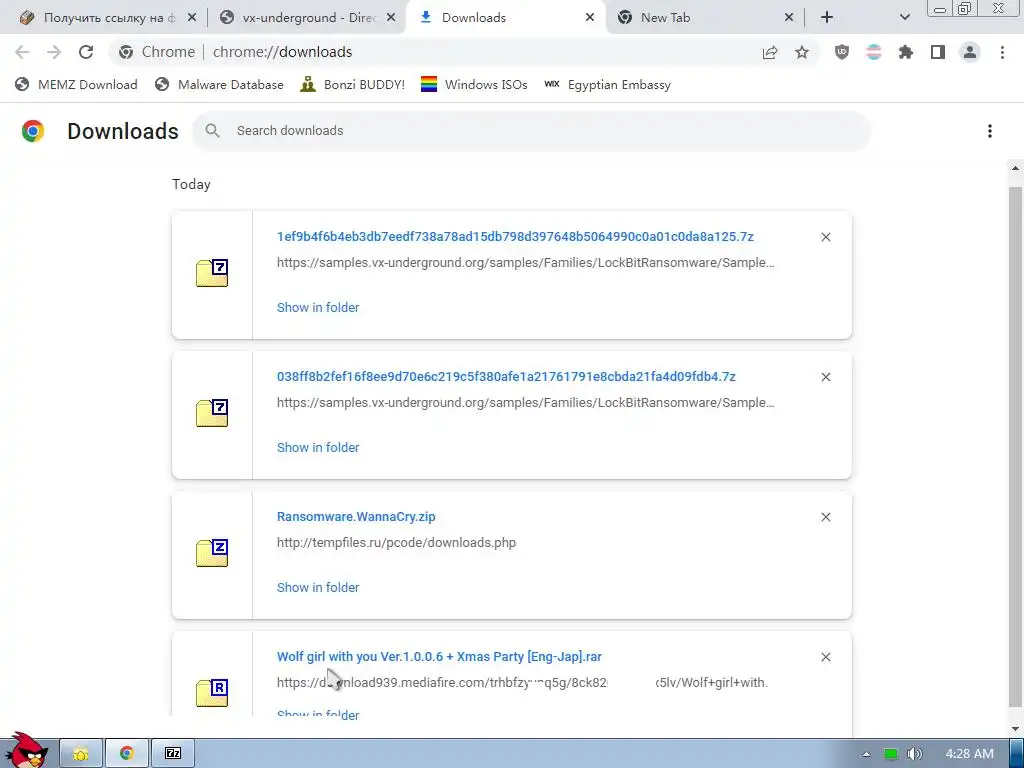Image resolution: width=1024 pixels, height=768 pixels.
Task: Click the scrollbar down arrow
Action: point(1015,728)
